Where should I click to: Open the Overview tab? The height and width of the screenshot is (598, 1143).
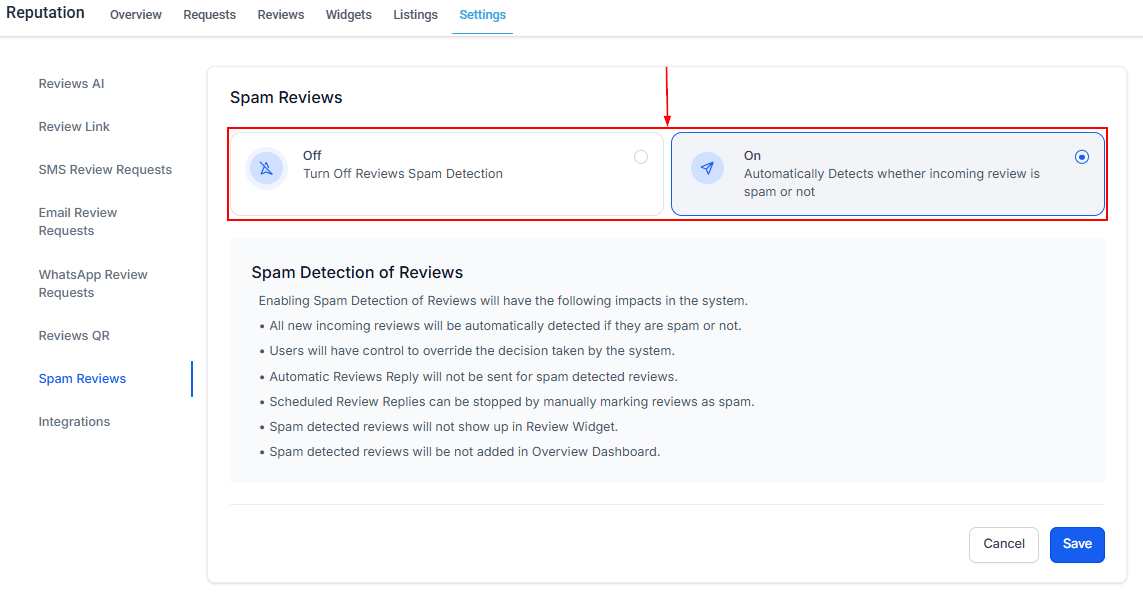click(x=136, y=15)
